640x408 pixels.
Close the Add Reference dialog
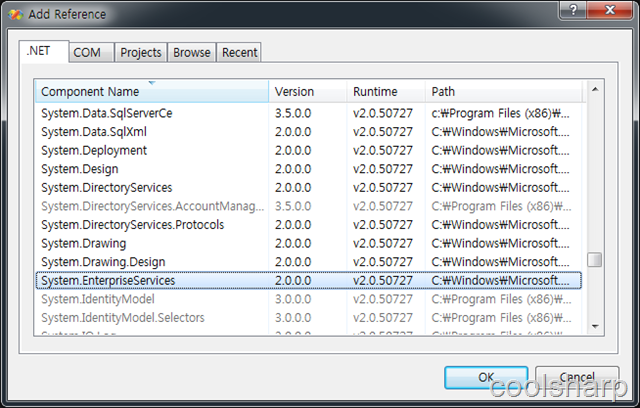pyautogui.click(x=610, y=9)
